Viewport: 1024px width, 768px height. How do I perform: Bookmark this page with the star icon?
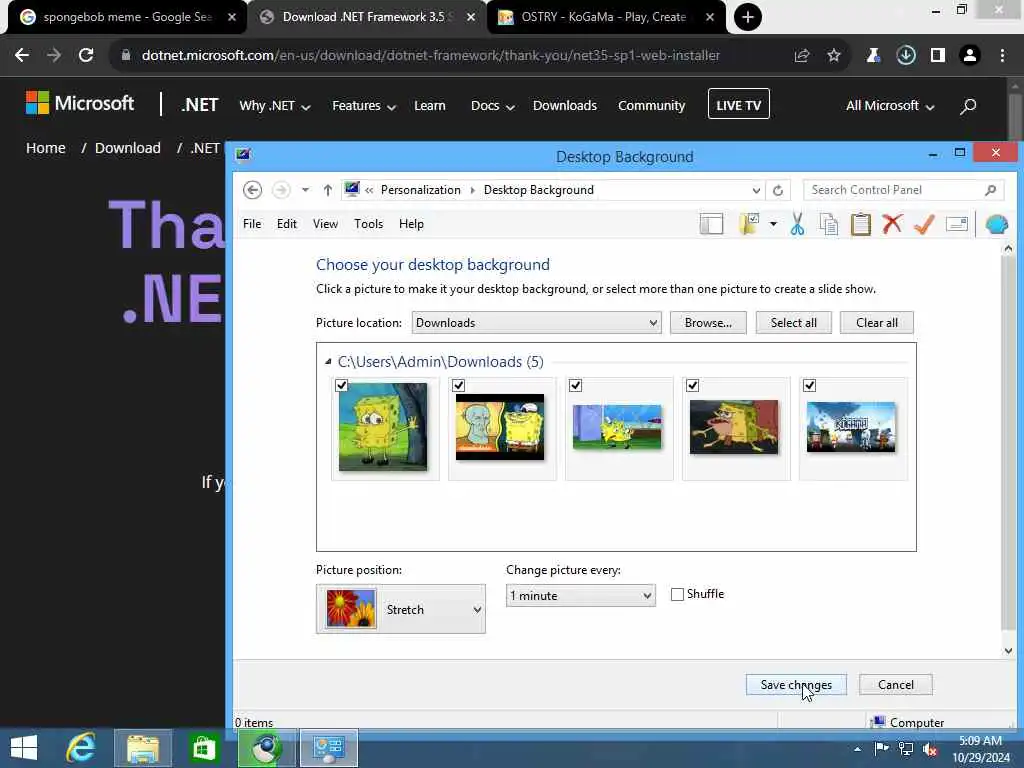[834, 56]
